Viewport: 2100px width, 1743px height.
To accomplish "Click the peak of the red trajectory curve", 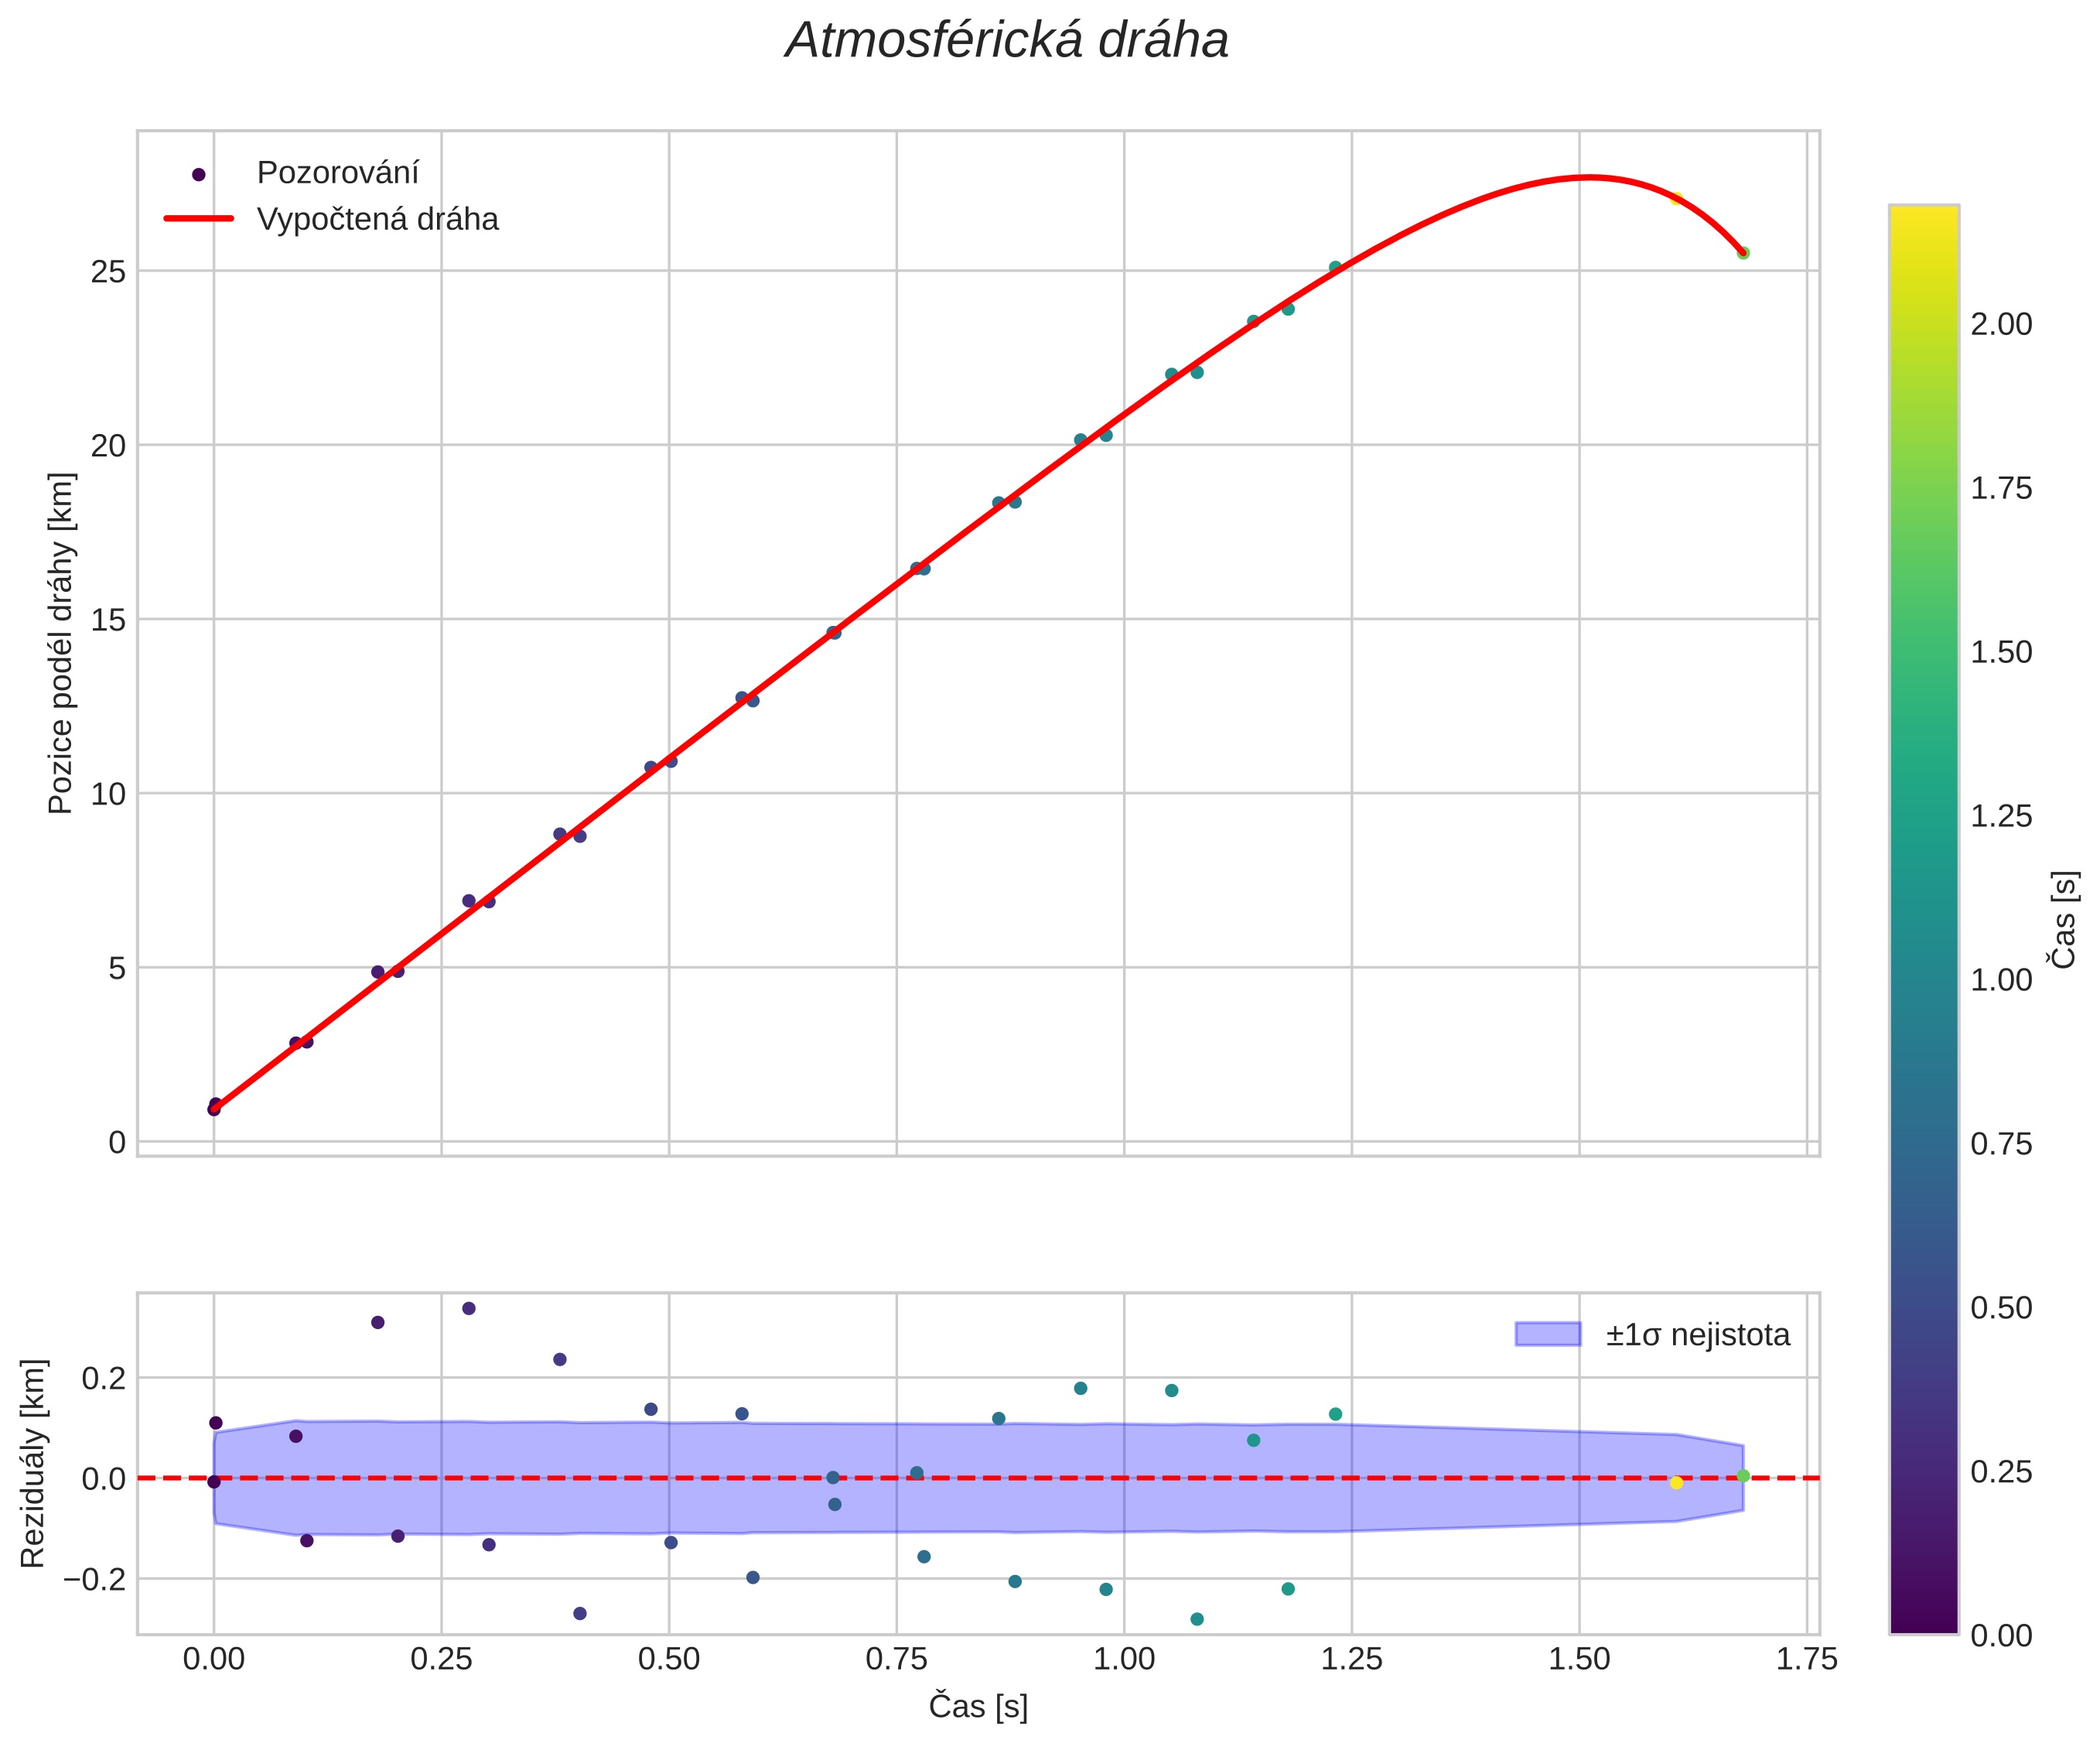I will [x=1587, y=177].
